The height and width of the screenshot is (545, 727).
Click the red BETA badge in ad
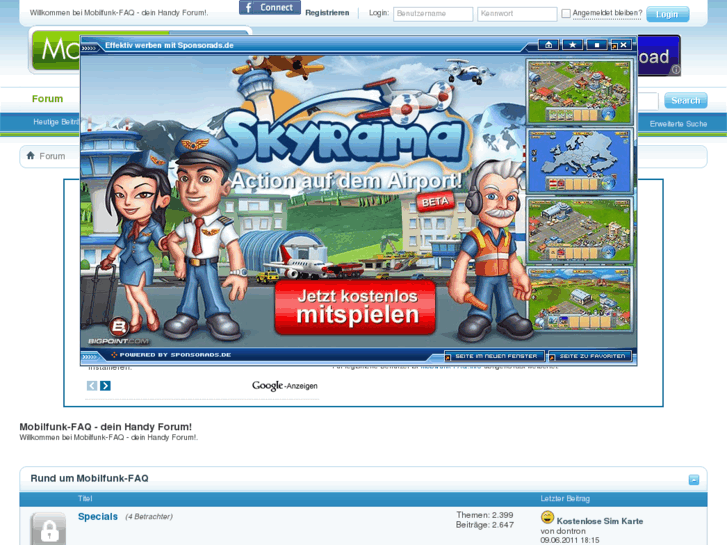click(x=435, y=202)
